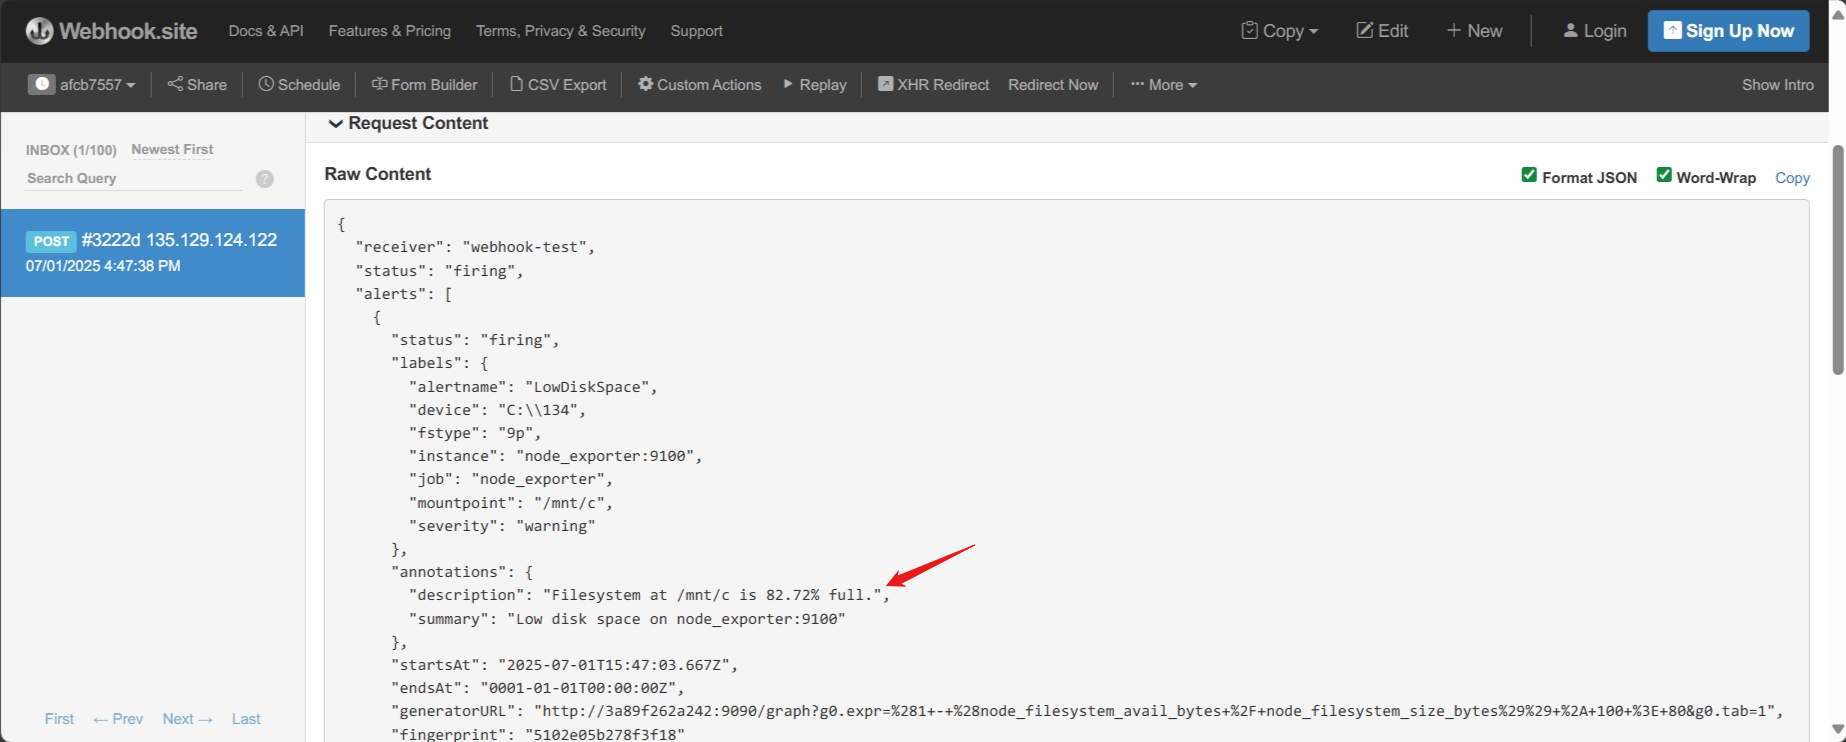Click the Copy link for raw content
This screenshot has width=1846, height=742.
[x=1792, y=177]
